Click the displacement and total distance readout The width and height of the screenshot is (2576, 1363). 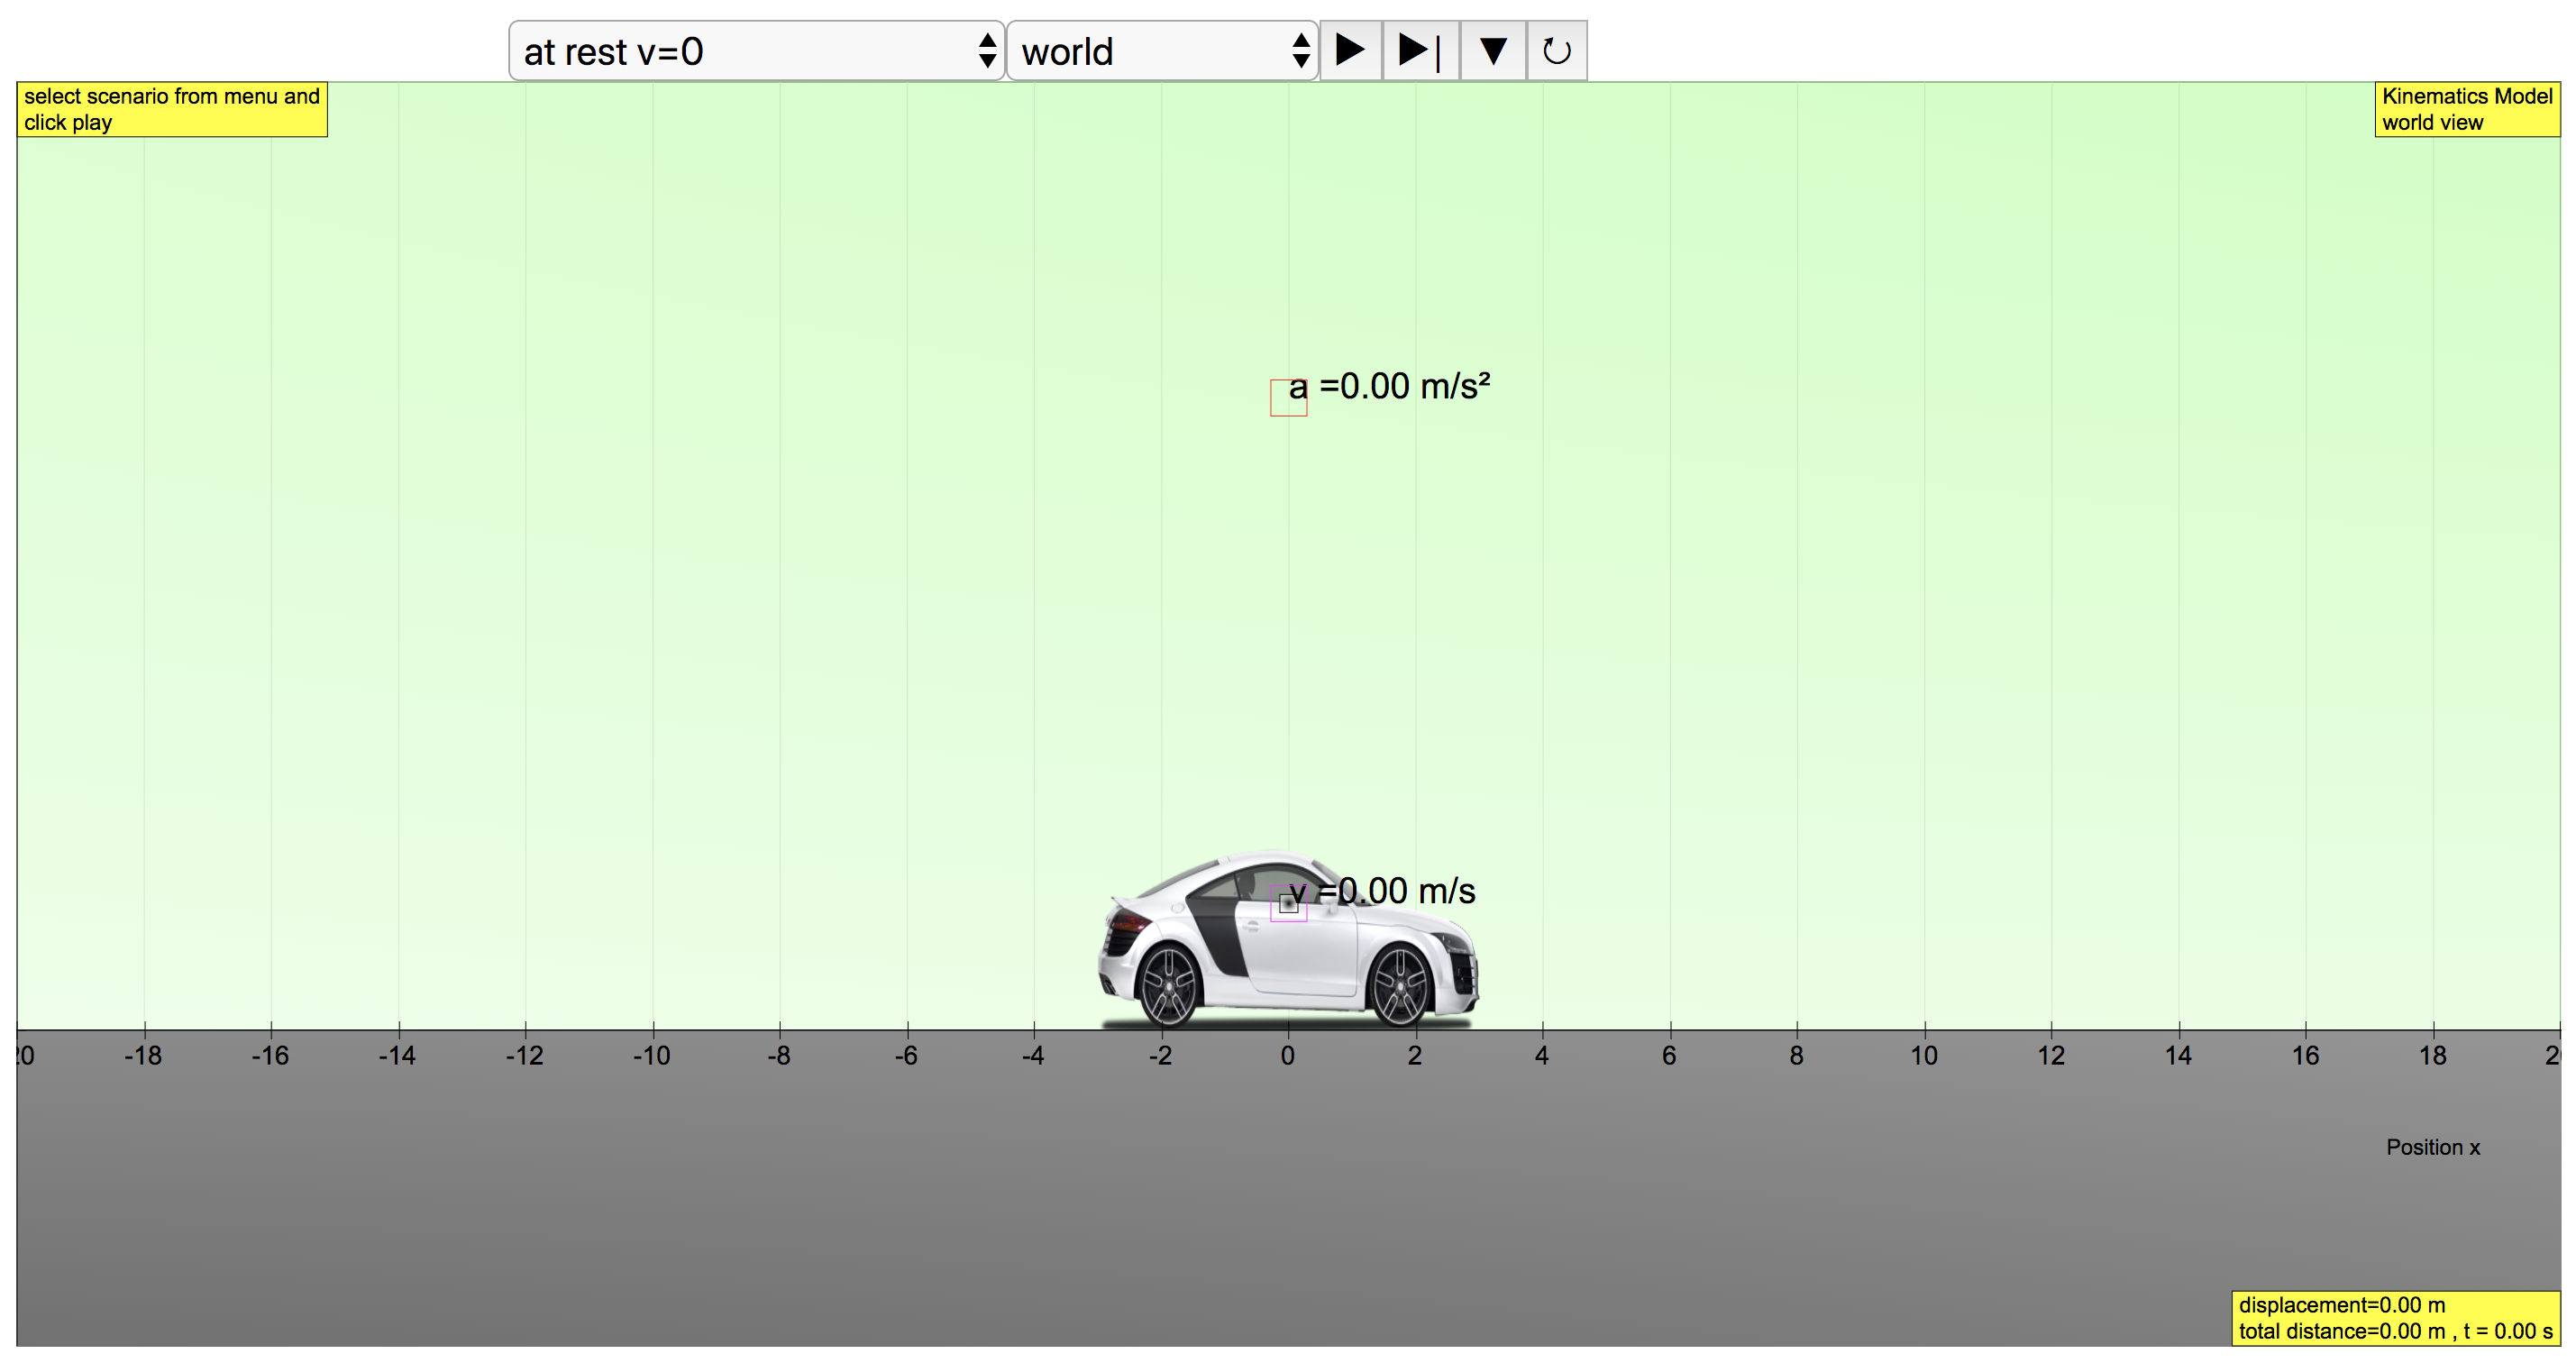coord(2394,1318)
